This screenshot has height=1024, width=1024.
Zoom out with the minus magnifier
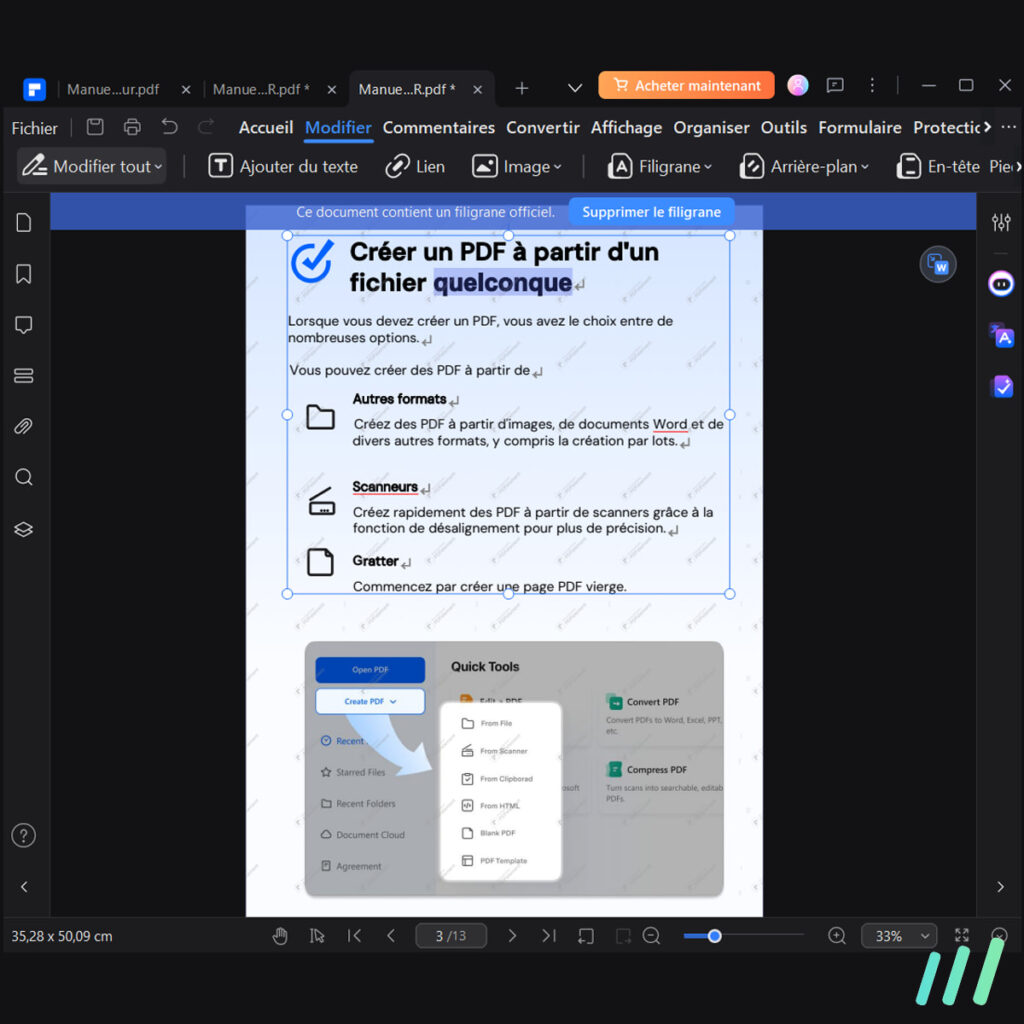[651, 936]
